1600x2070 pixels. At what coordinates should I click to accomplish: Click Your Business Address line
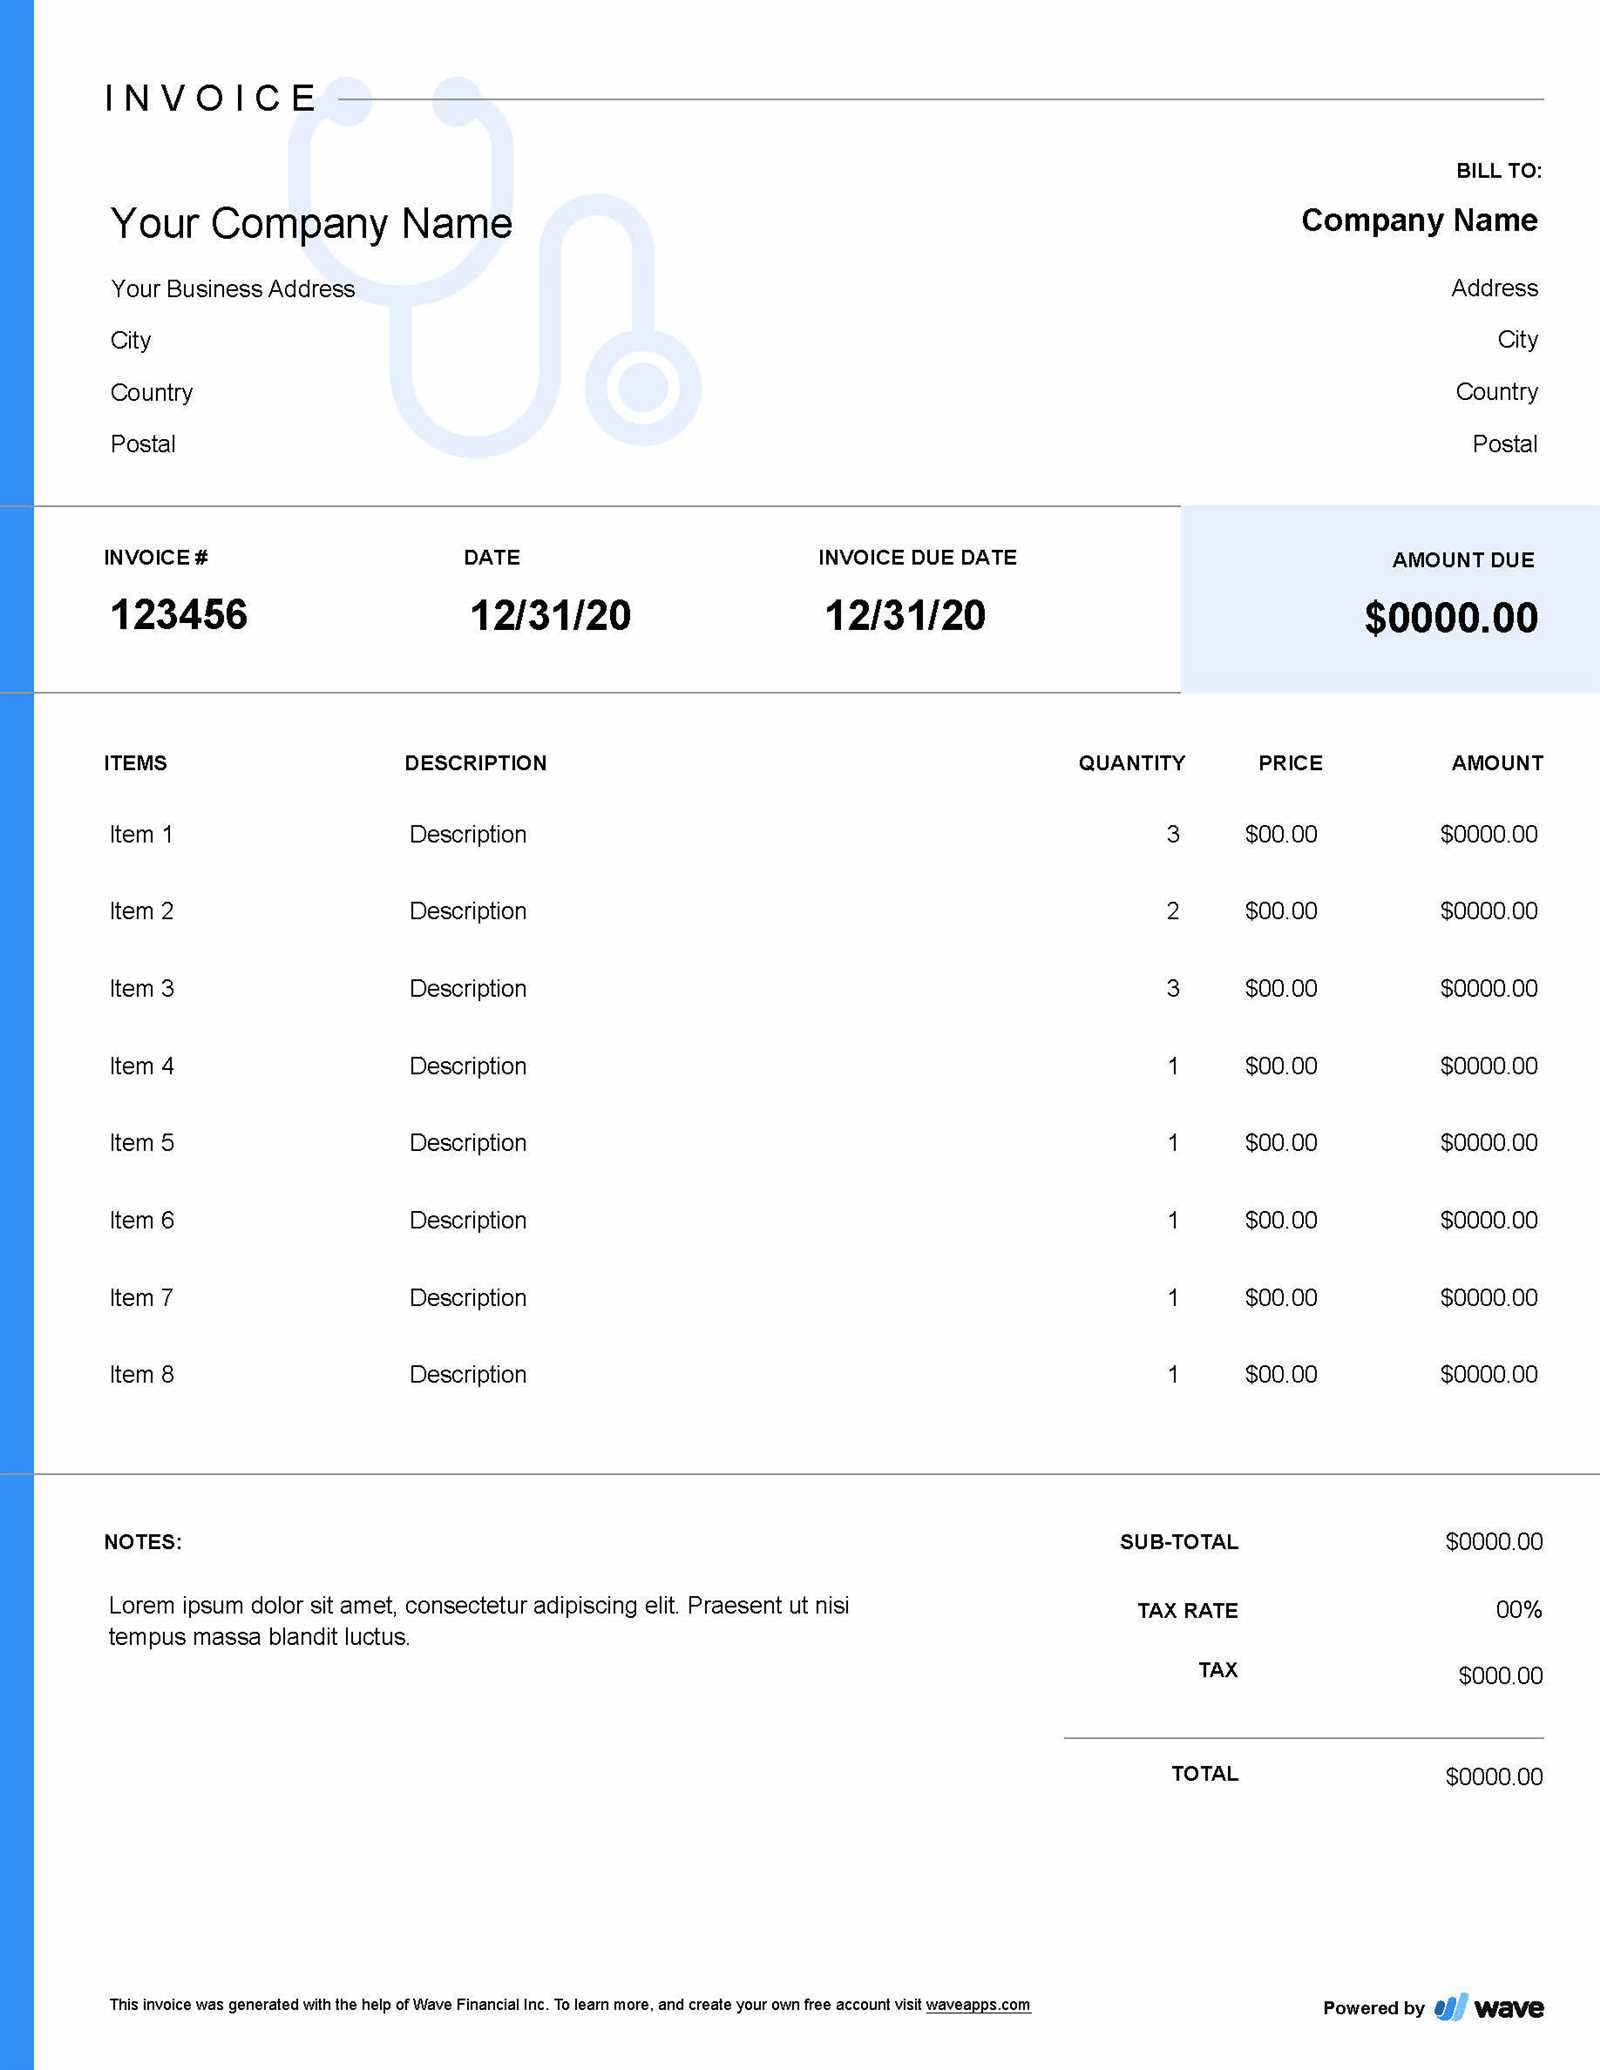[x=232, y=289]
